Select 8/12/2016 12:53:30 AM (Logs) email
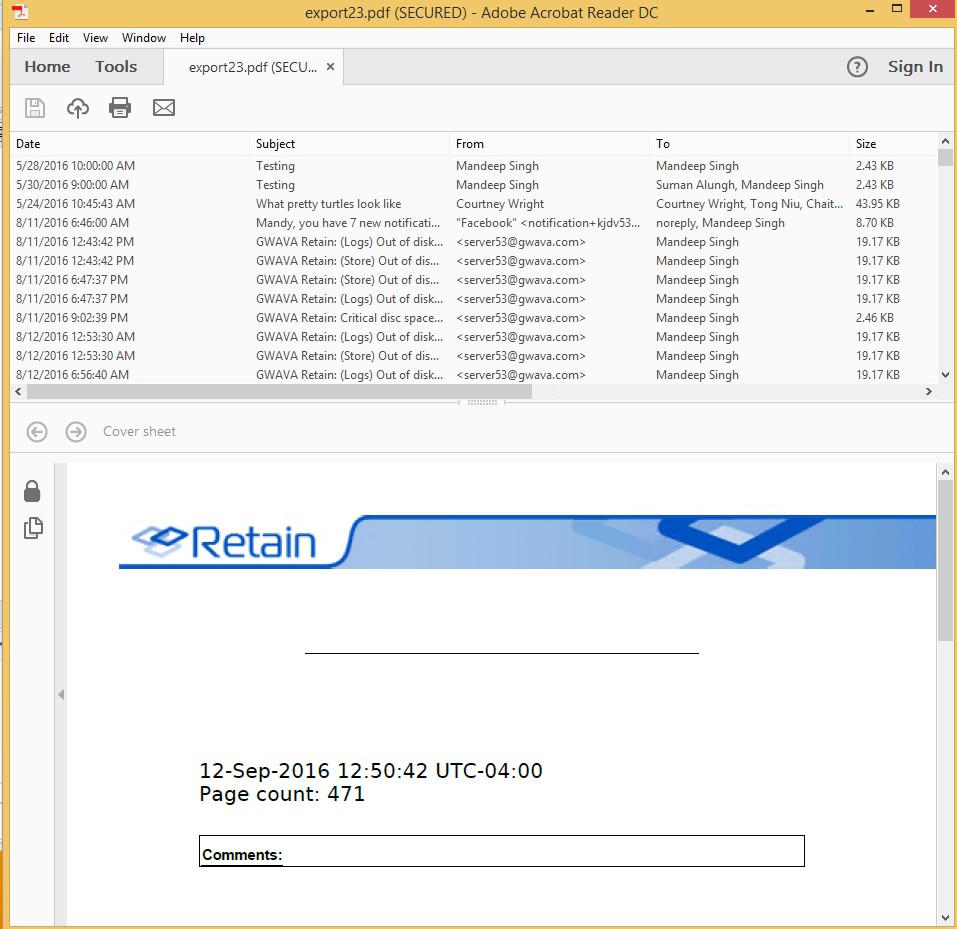Screen dimensions: 957x929 (x=474, y=336)
